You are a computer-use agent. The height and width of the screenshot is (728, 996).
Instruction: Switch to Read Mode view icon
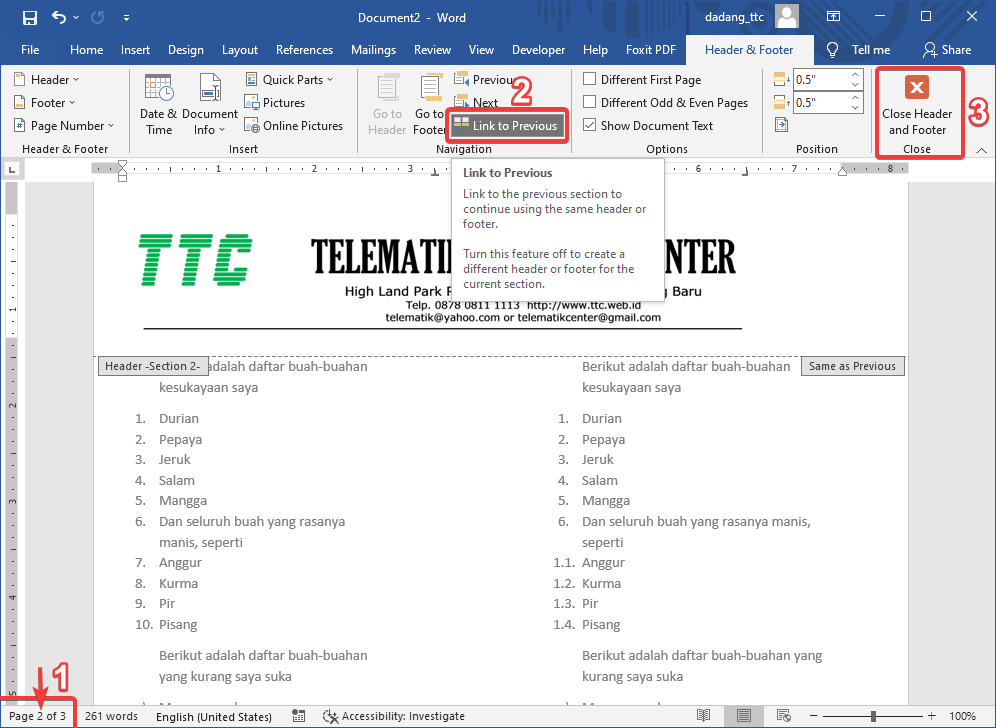point(704,716)
